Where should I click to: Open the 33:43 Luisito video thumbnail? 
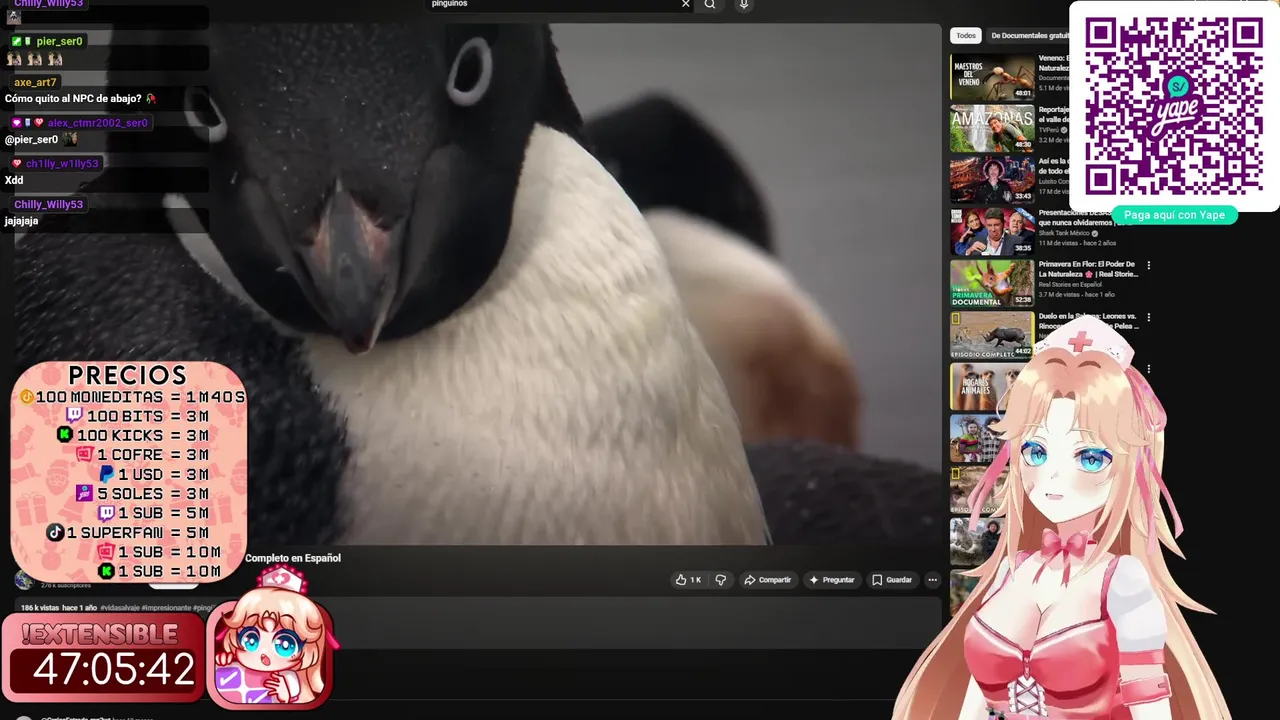click(992, 180)
